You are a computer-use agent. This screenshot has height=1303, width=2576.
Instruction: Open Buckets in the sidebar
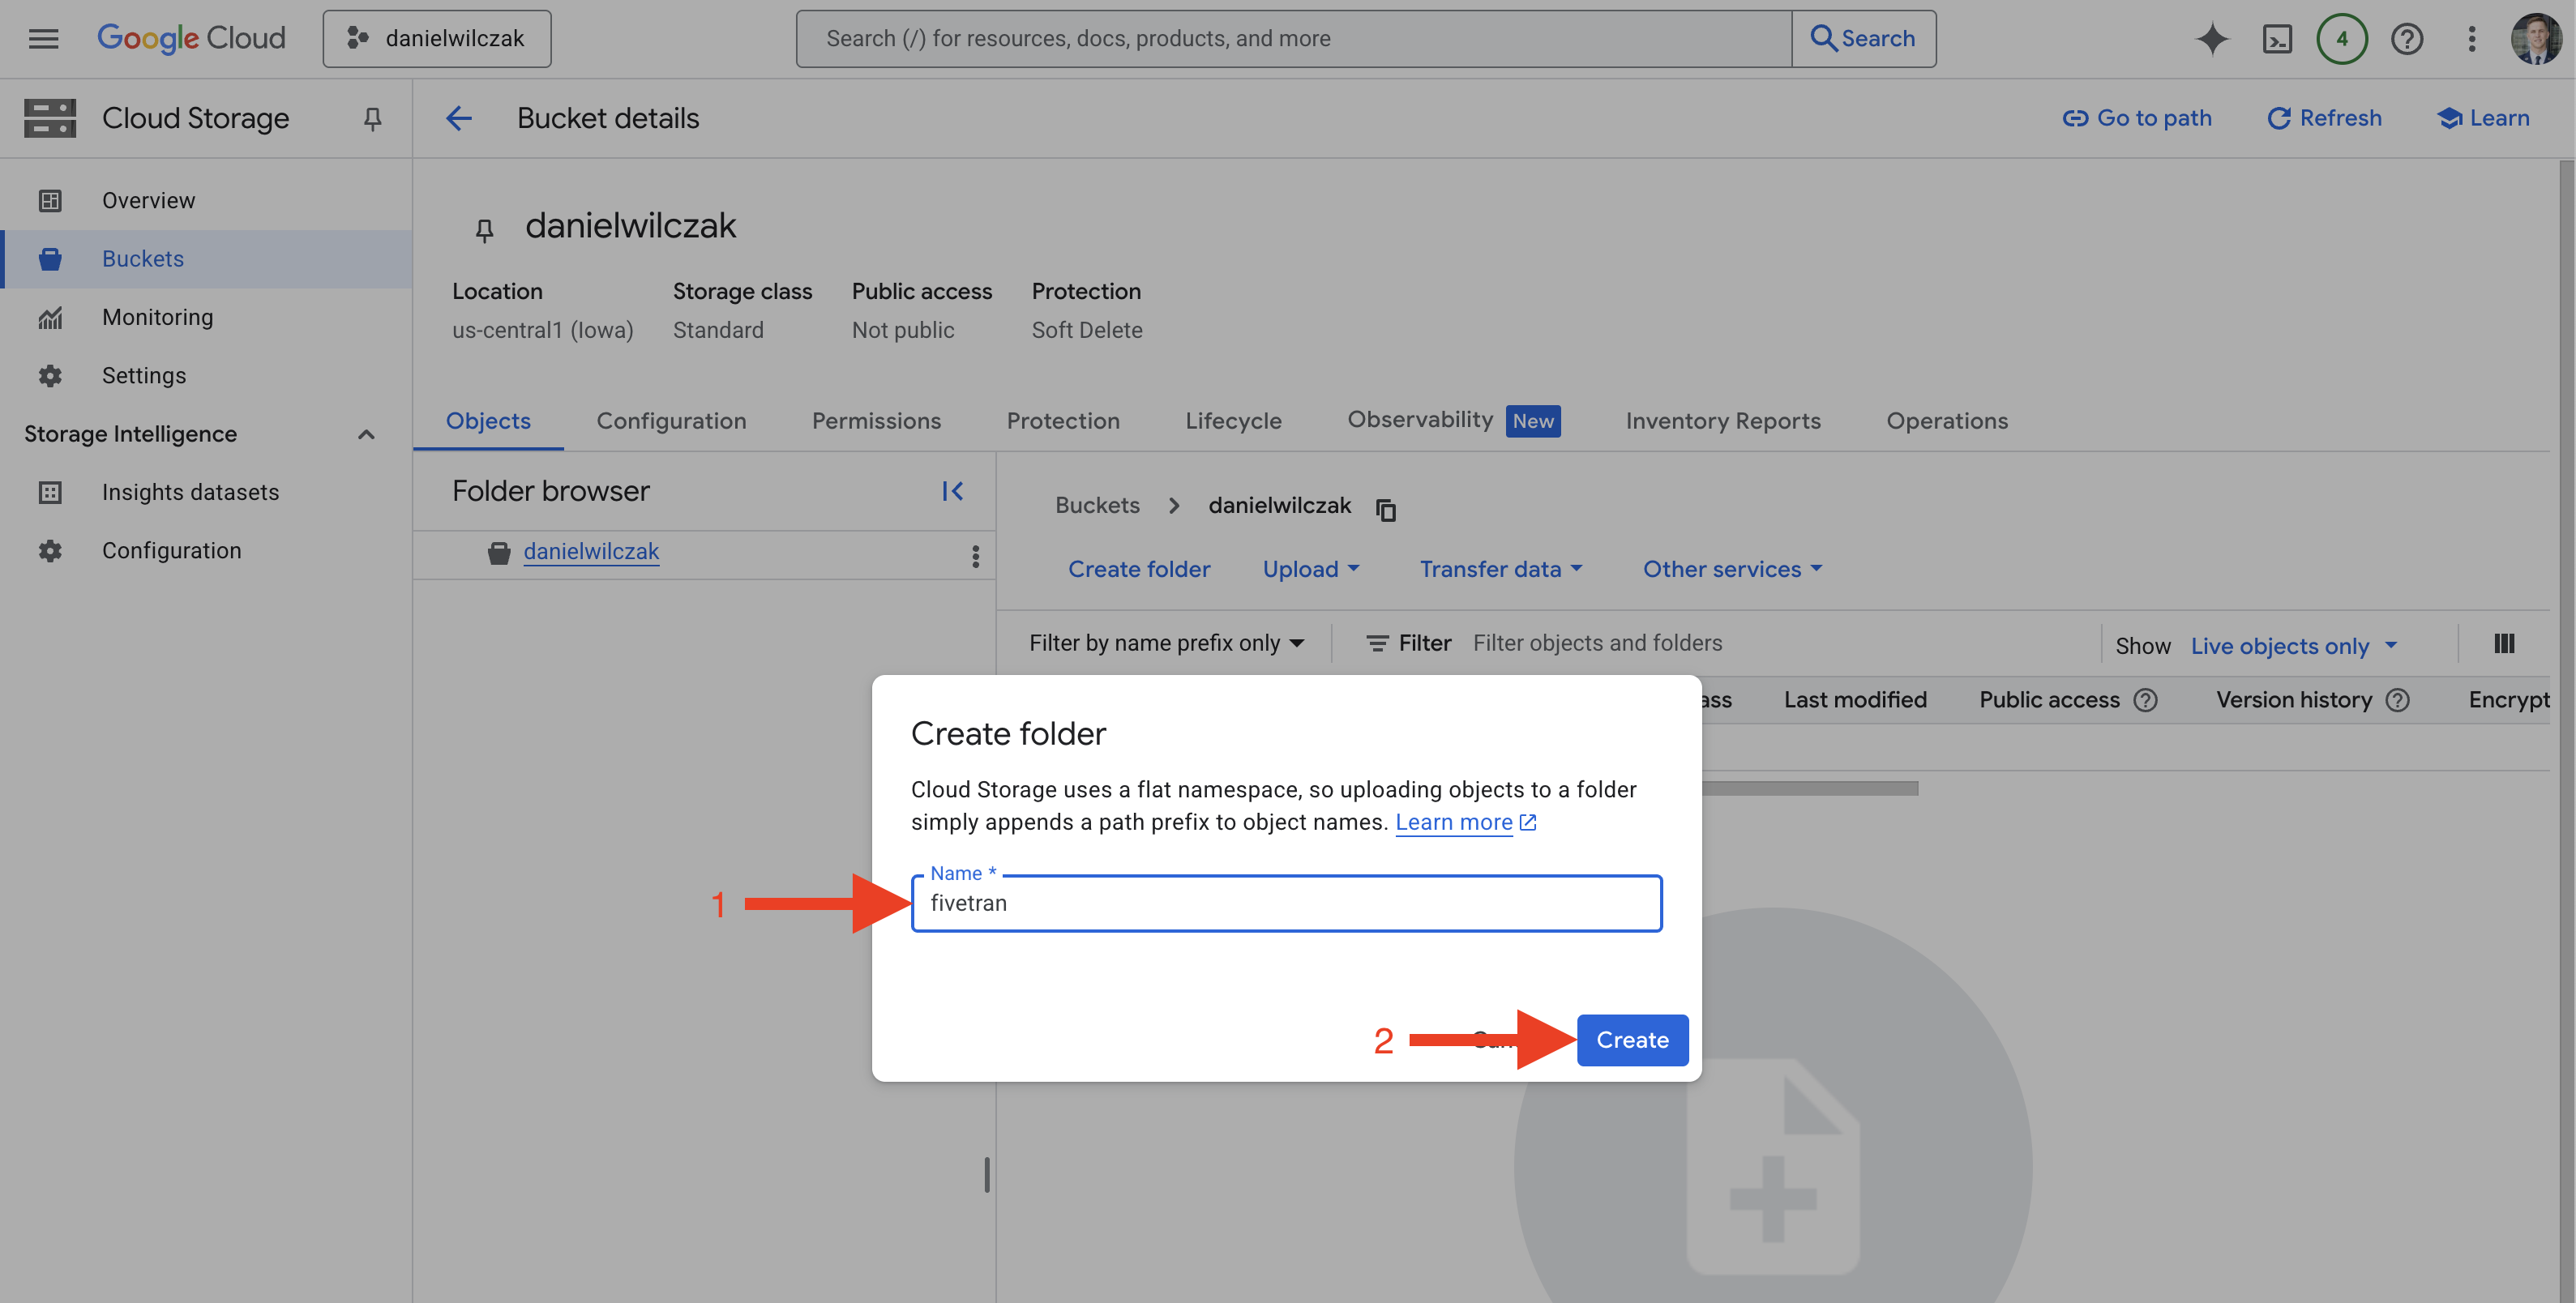[x=206, y=259]
